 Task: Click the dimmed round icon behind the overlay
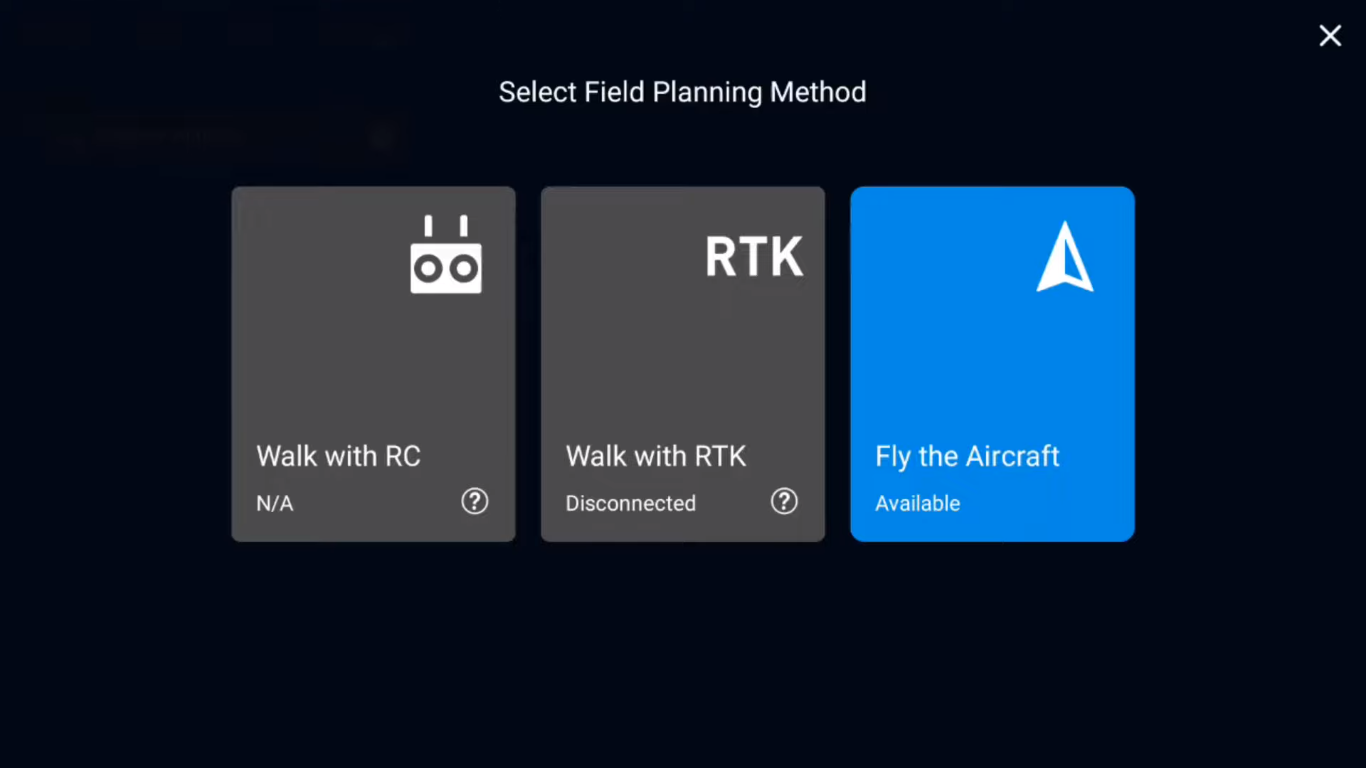[x=383, y=137]
